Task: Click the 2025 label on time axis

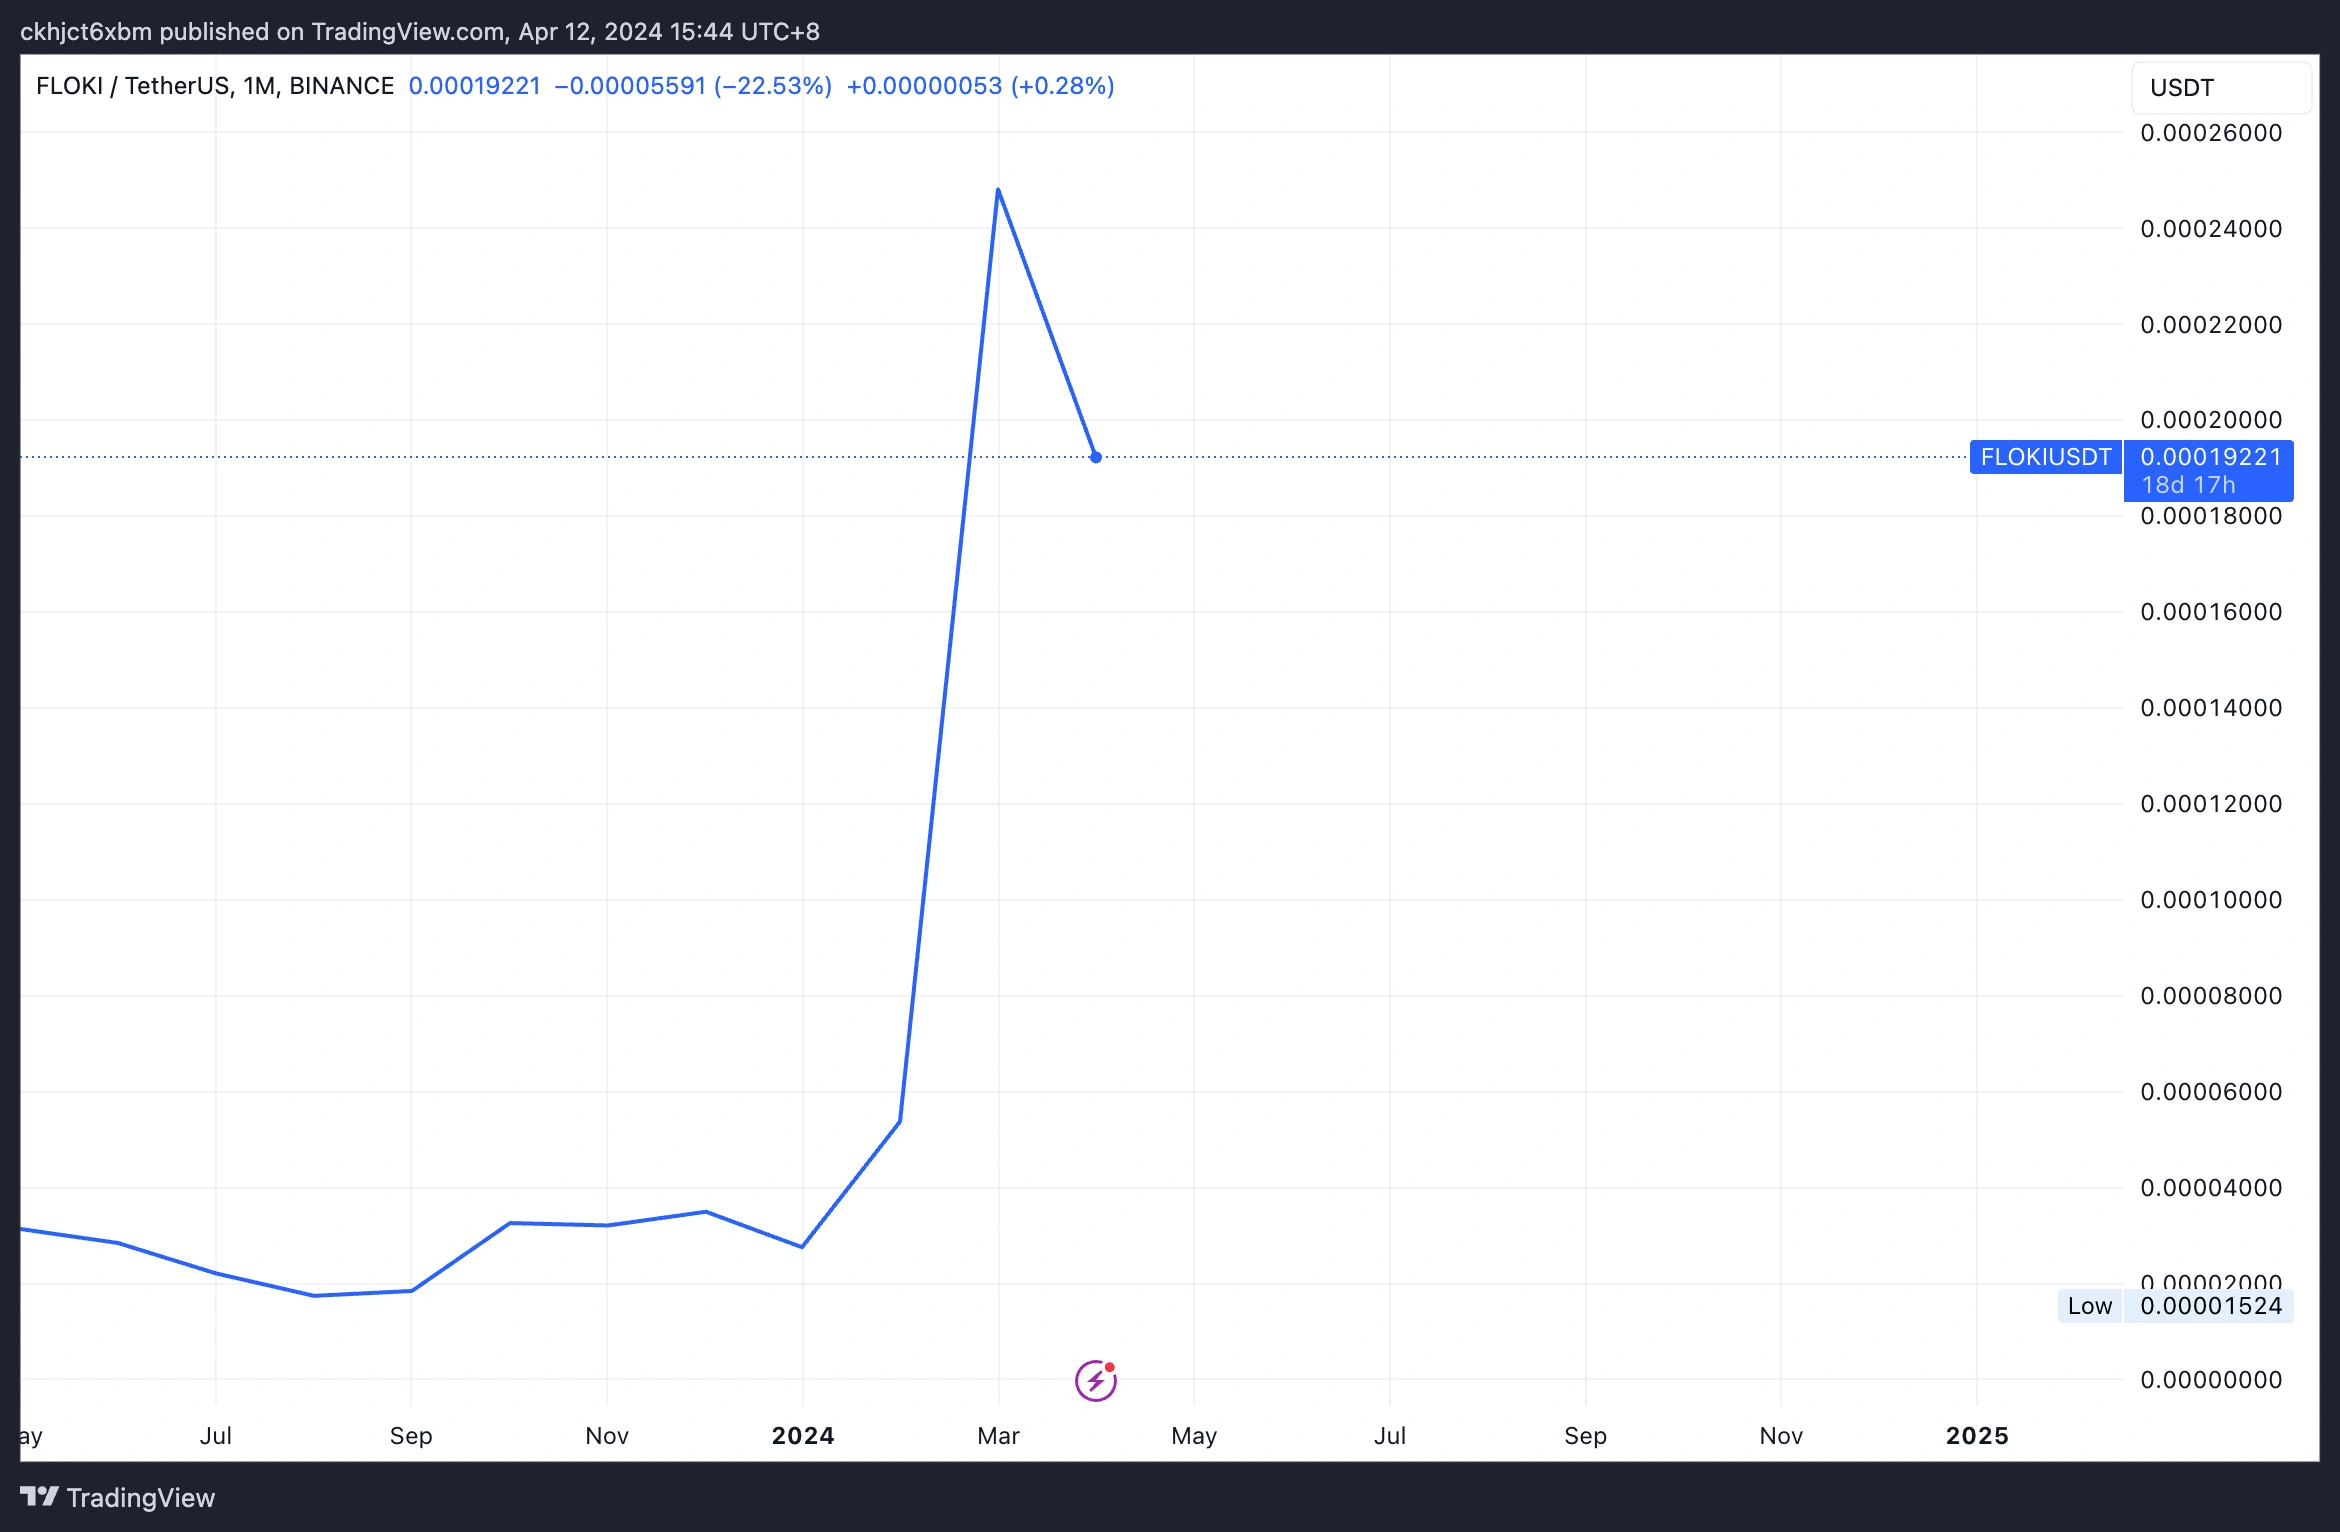Action: (x=1977, y=1436)
